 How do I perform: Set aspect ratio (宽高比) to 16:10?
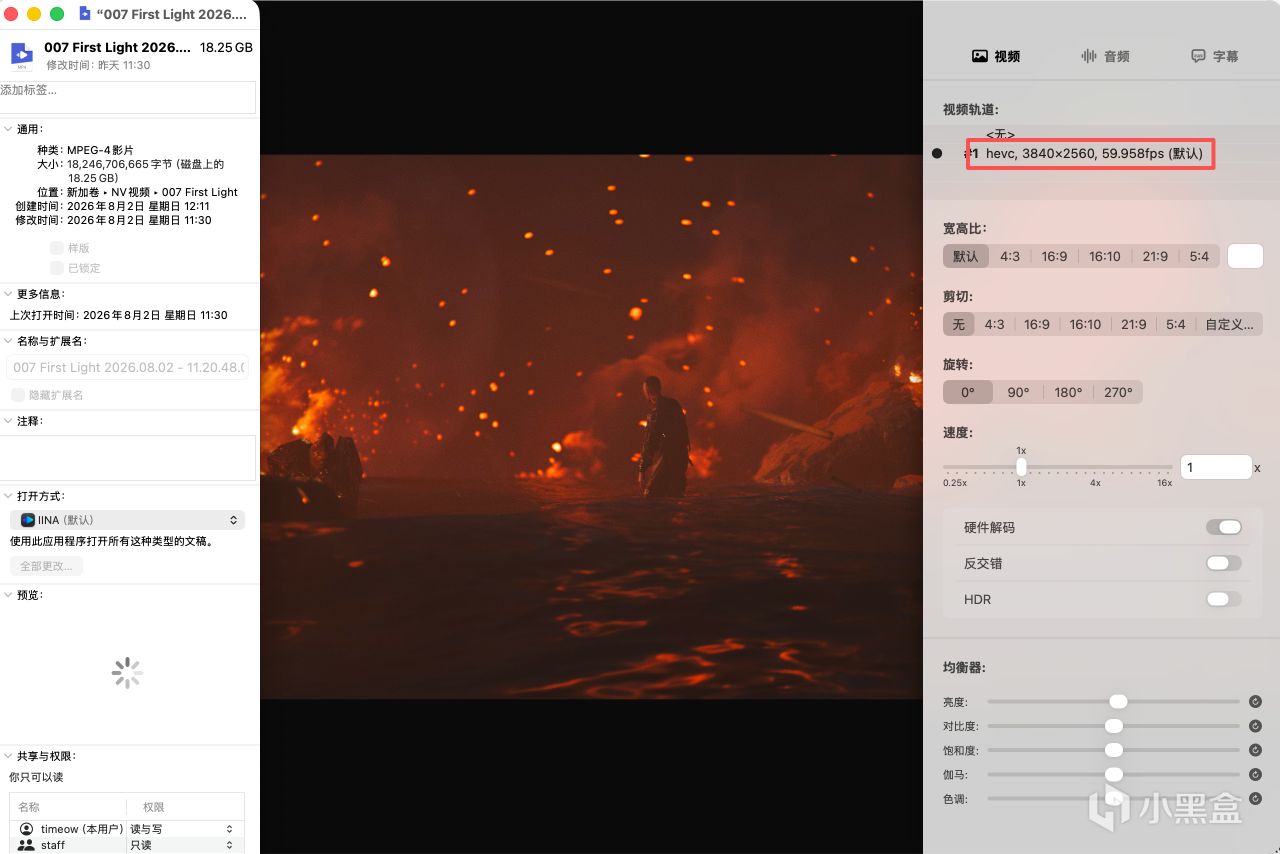1105,256
